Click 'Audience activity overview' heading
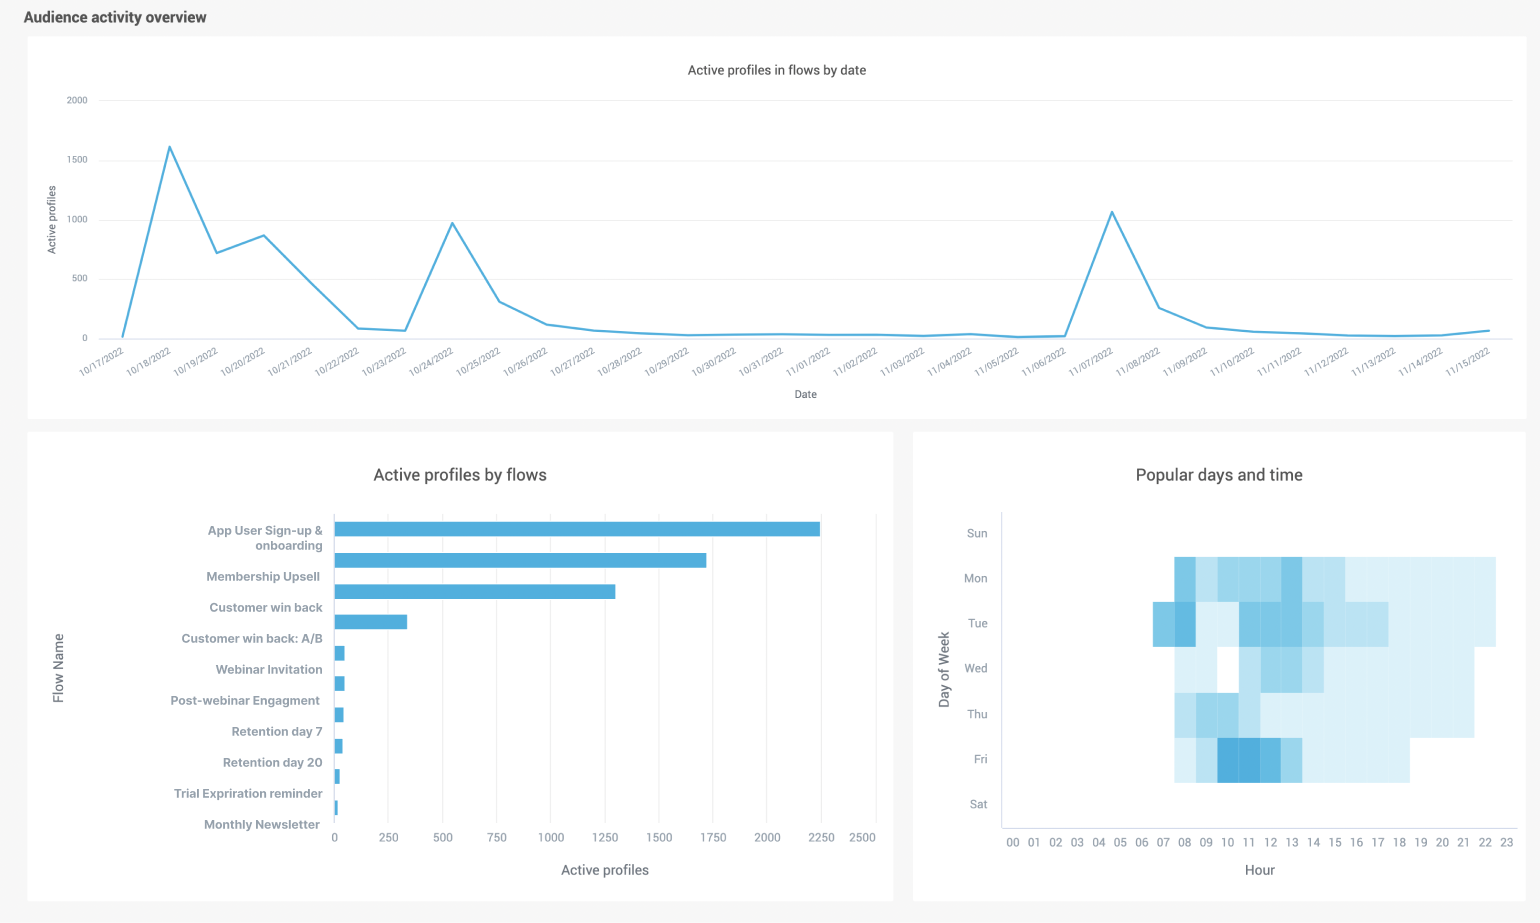This screenshot has width=1540, height=923. [115, 17]
